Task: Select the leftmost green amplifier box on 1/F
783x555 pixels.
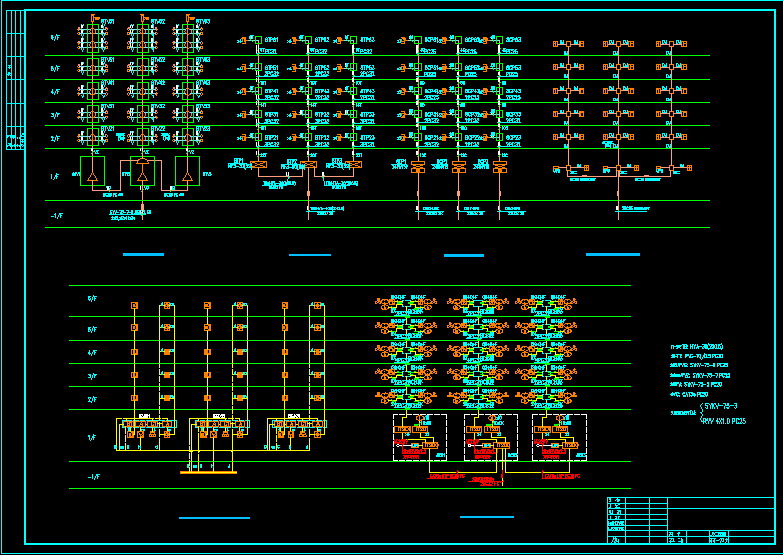Action: [x=92, y=171]
